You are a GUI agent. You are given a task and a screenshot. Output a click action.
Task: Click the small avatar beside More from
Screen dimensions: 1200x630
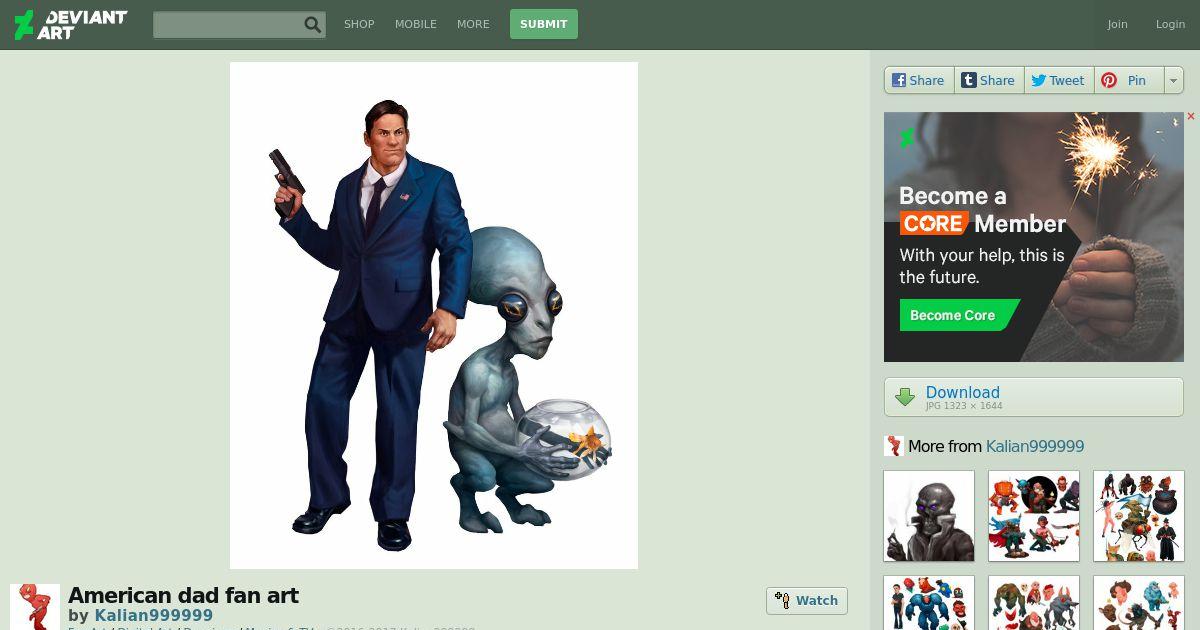(894, 446)
